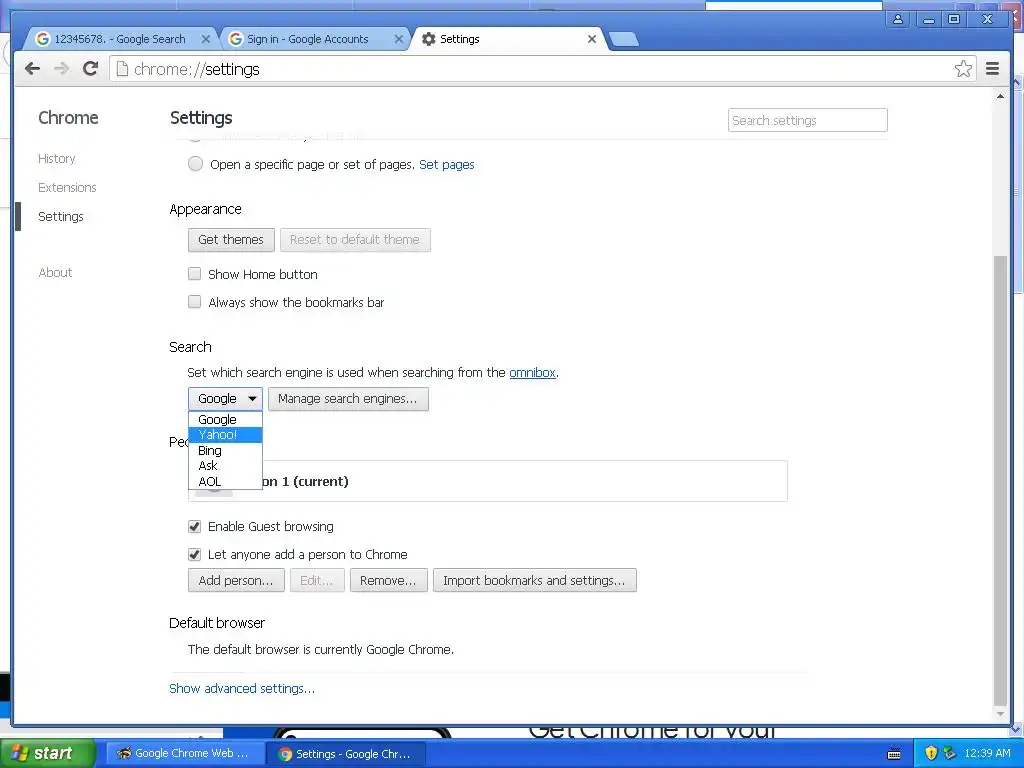Choose Ask from the search engine list

tap(225, 466)
